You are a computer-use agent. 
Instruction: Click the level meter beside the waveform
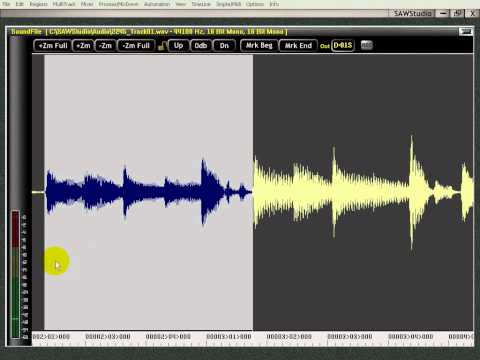click(15, 274)
